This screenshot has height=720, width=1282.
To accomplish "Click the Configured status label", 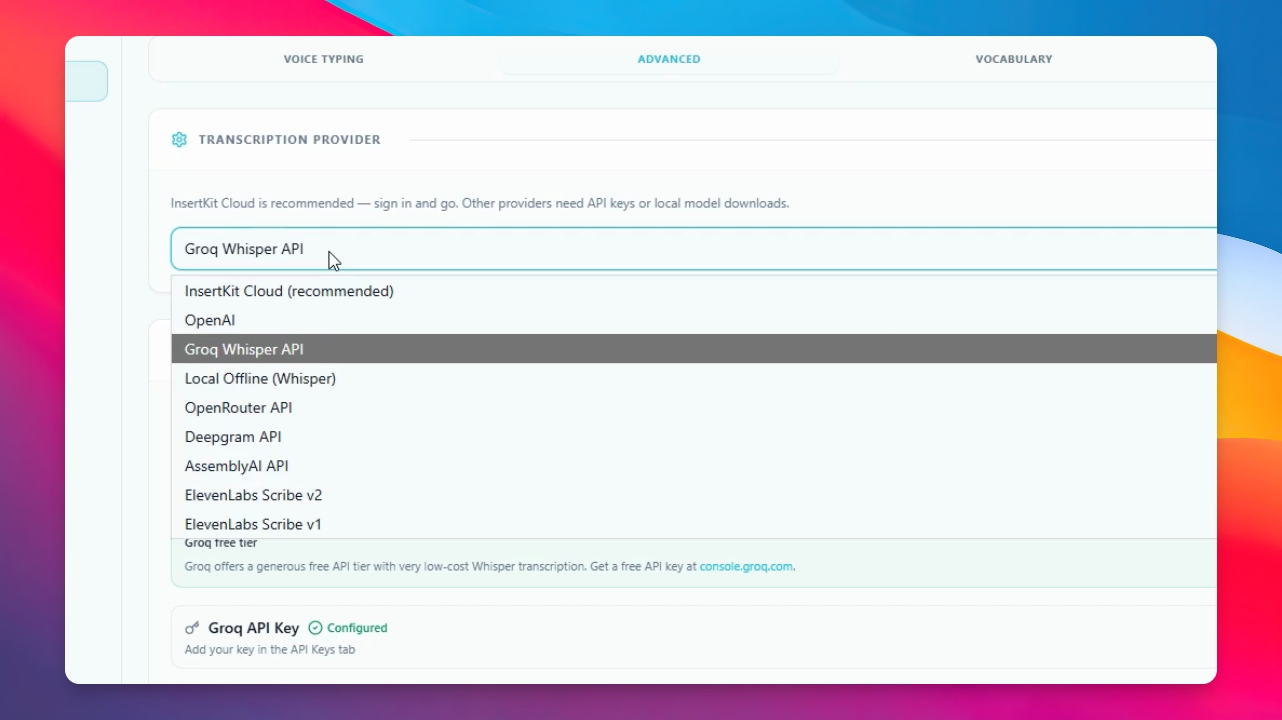I will coord(357,628).
